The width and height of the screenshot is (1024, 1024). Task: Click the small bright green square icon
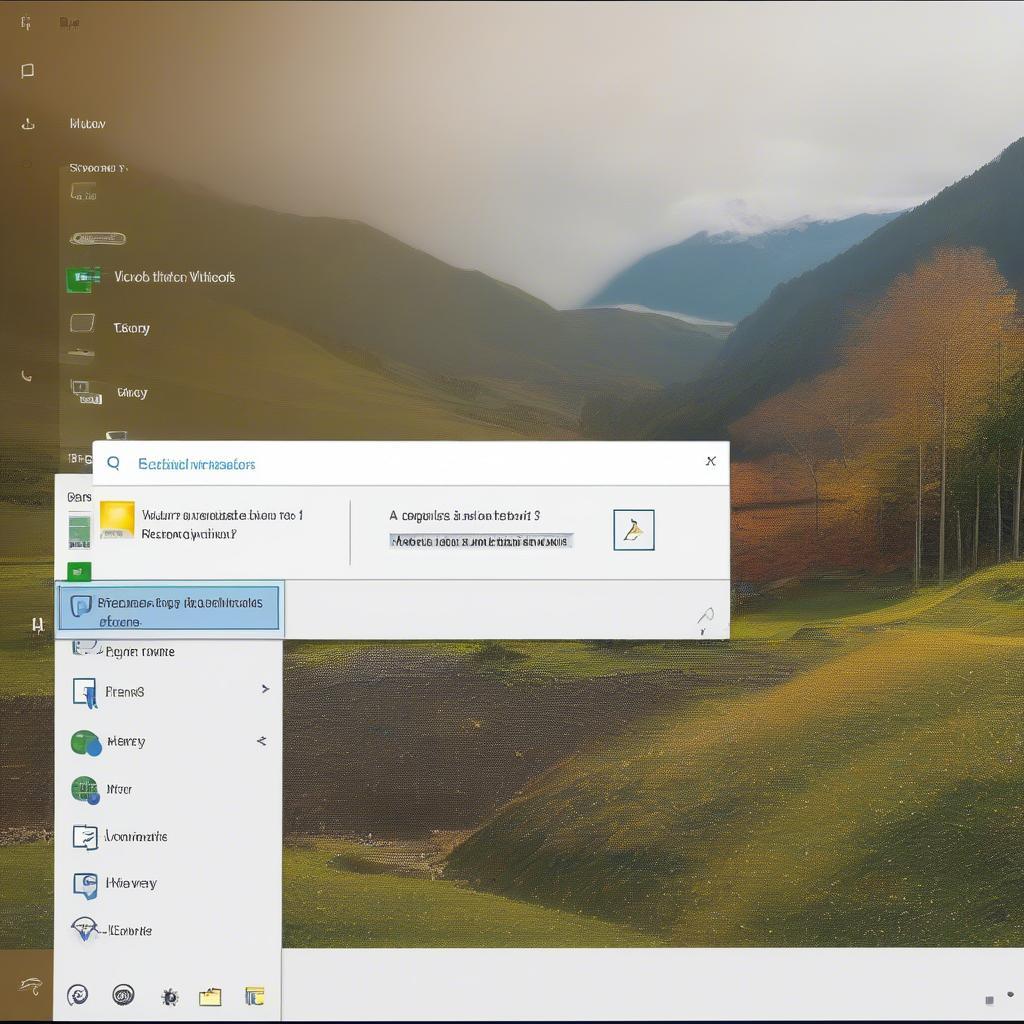79,572
